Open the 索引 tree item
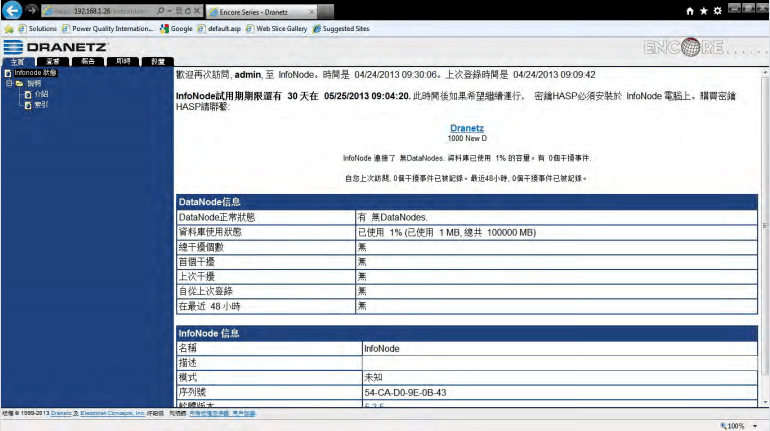 41,105
